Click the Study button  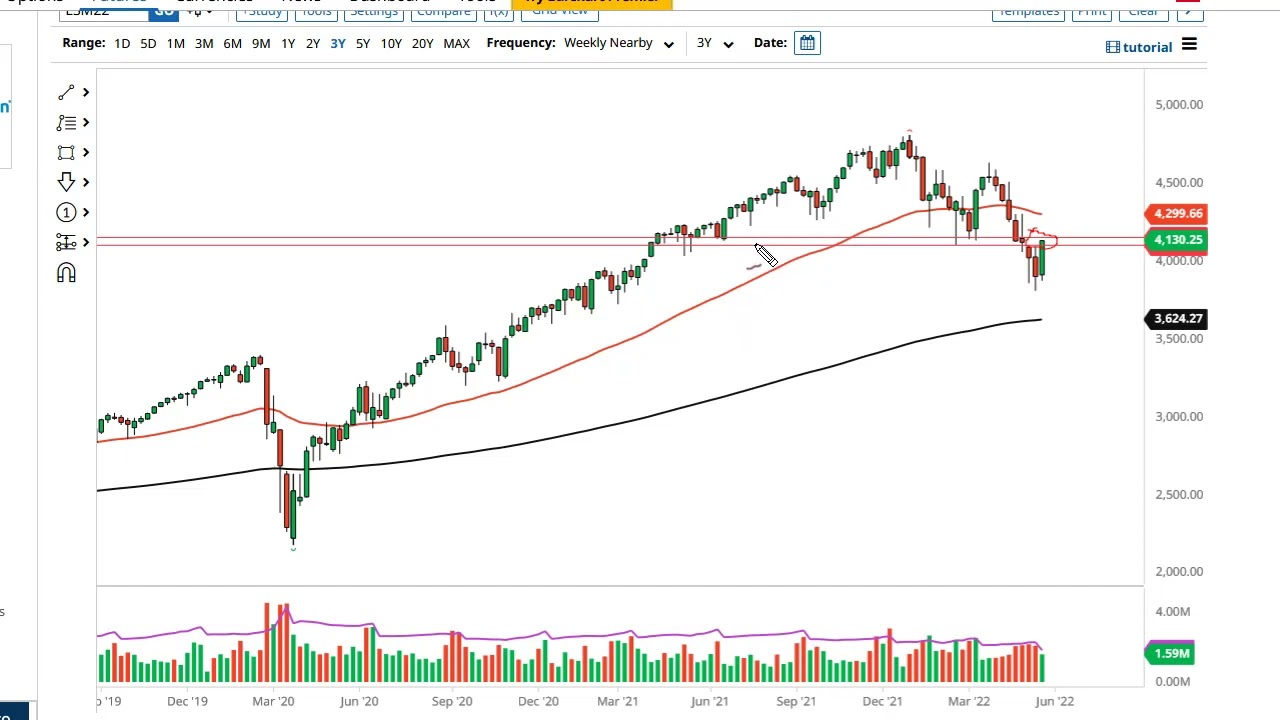tap(263, 10)
